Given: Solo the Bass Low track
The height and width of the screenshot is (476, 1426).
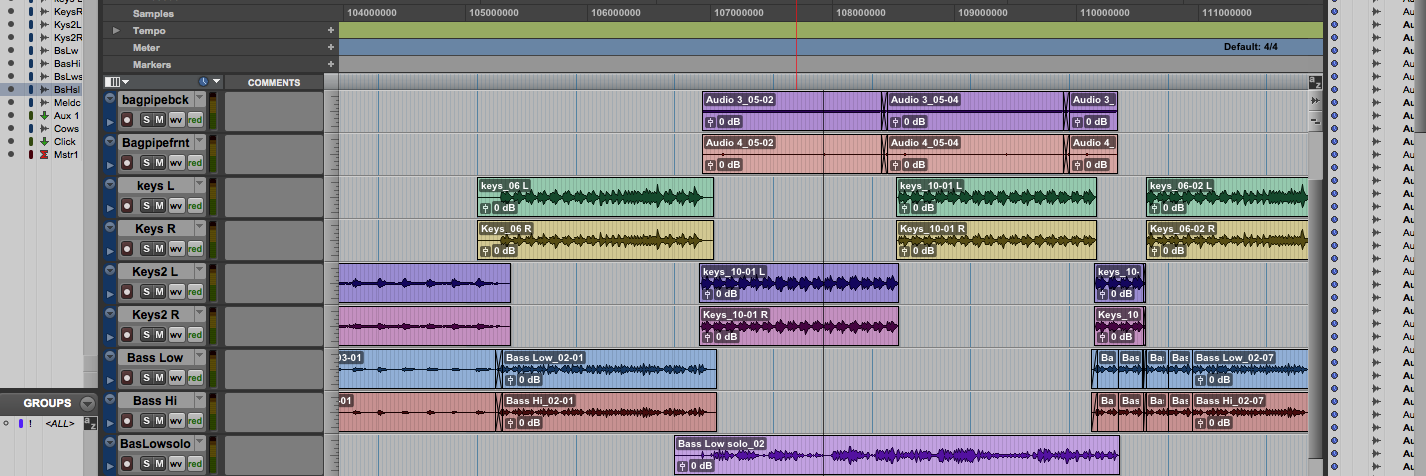Looking at the screenshot, I should point(145,378).
